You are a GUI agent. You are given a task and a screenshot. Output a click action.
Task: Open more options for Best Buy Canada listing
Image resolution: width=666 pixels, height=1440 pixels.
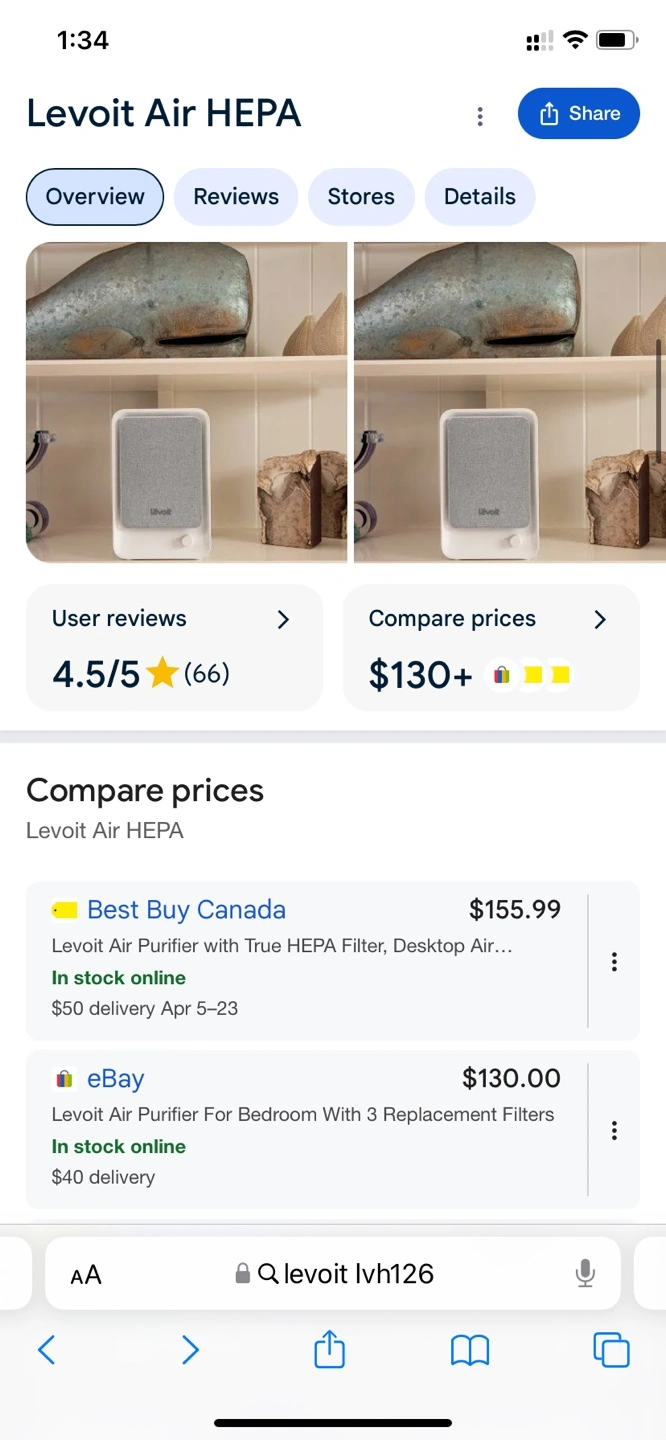coord(614,962)
